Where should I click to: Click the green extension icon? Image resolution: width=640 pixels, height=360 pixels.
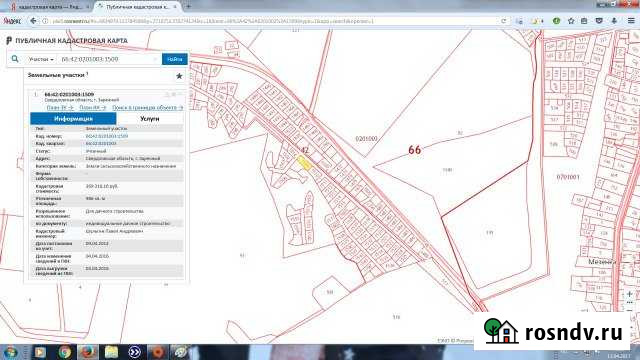pyautogui.click(x=556, y=21)
